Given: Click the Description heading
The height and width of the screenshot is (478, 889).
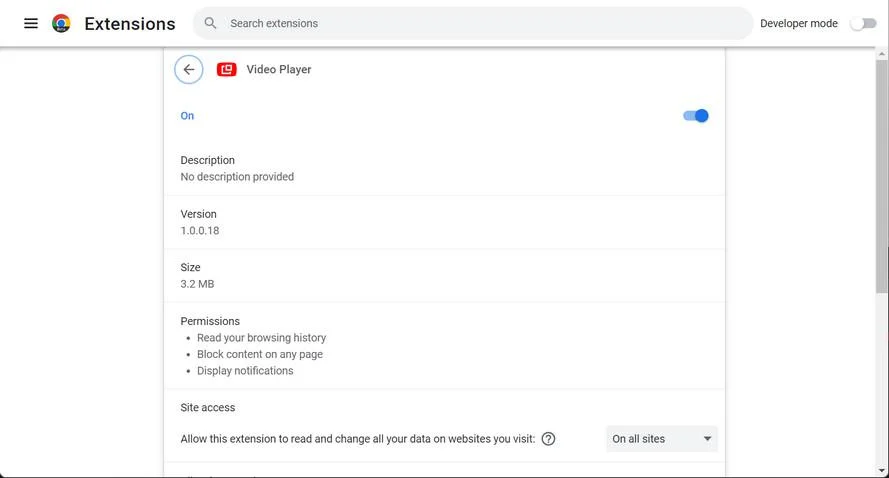Looking at the screenshot, I should (x=208, y=160).
